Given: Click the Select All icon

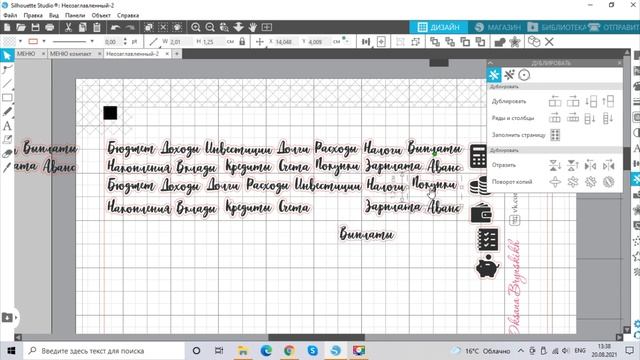Looking at the screenshot, I should coord(149,27).
